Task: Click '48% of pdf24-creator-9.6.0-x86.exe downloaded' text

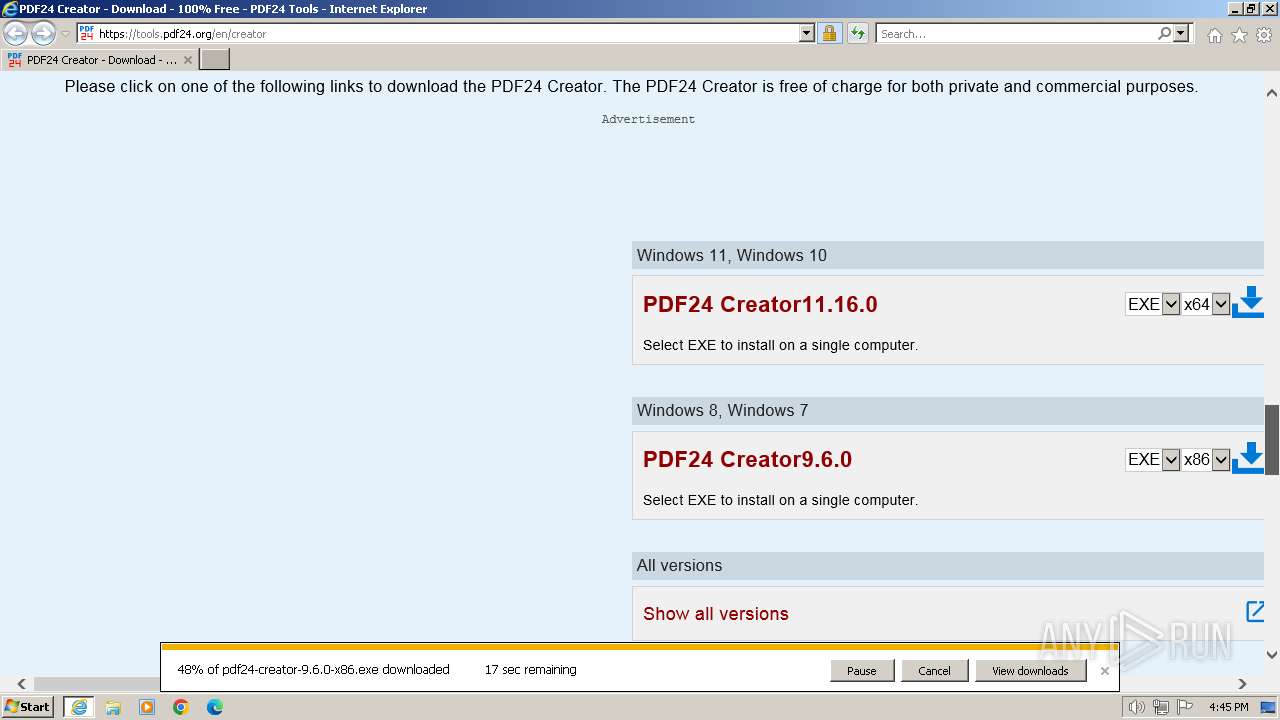Action: click(x=313, y=670)
